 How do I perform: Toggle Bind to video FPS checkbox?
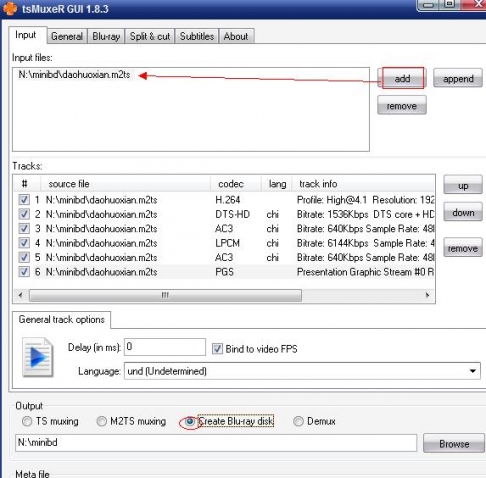pyautogui.click(x=217, y=349)
